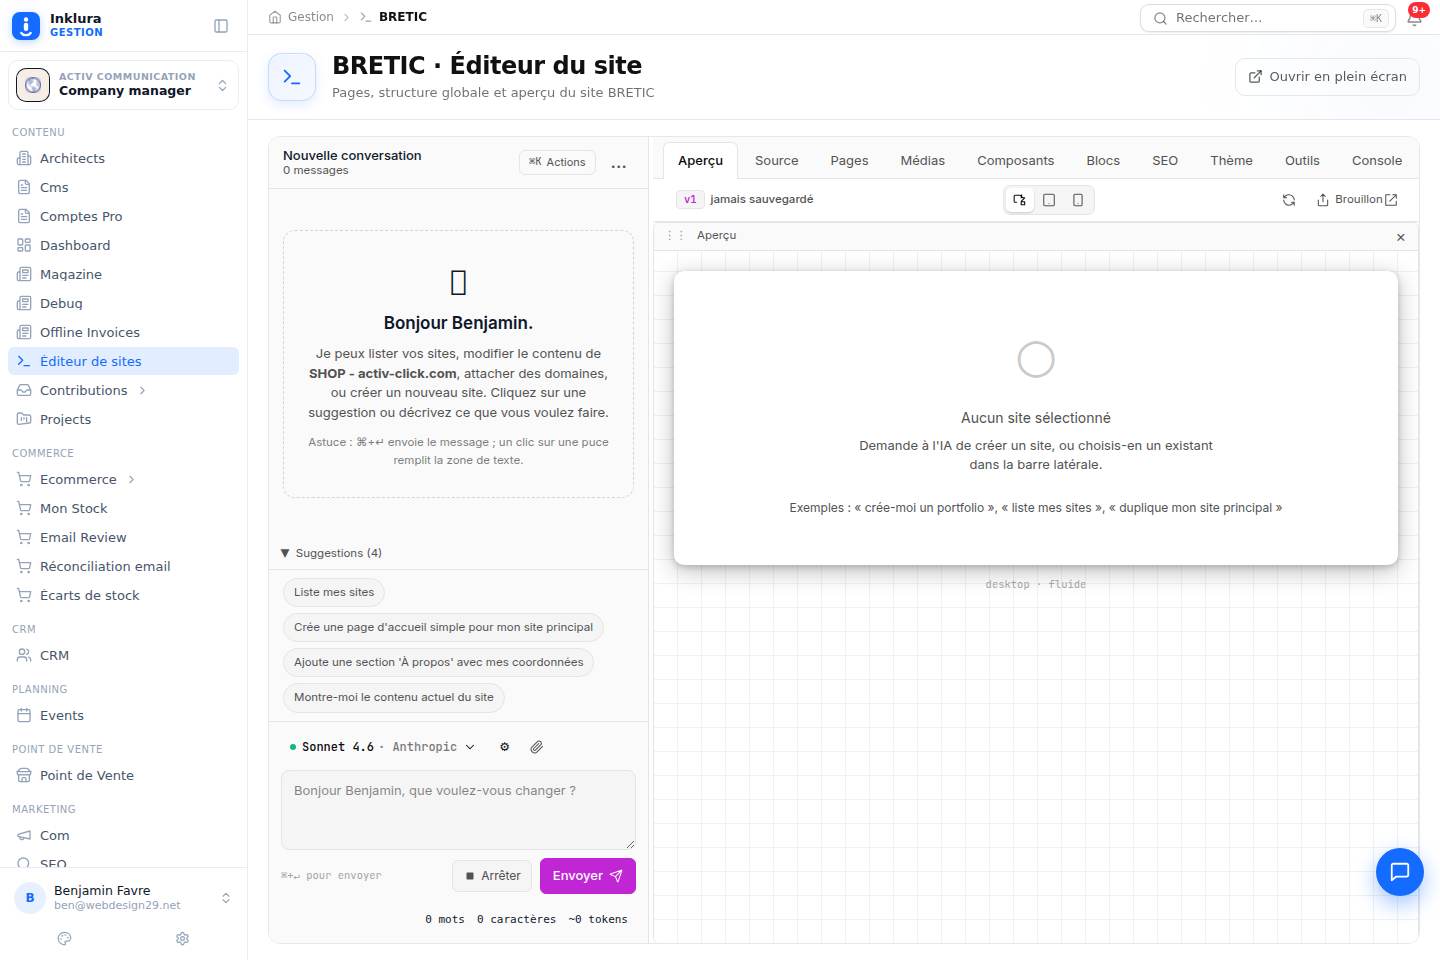Open Réconciliation email
Image resolution: width=1440 pixels, height=960 pixels.
pos(123,566)
